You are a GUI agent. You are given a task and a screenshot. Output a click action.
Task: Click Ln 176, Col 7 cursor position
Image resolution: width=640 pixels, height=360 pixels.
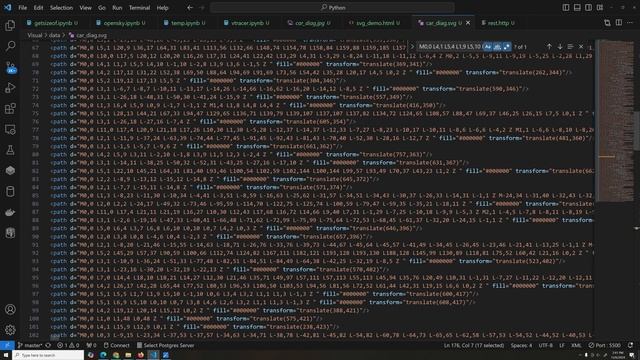point(474,345)
